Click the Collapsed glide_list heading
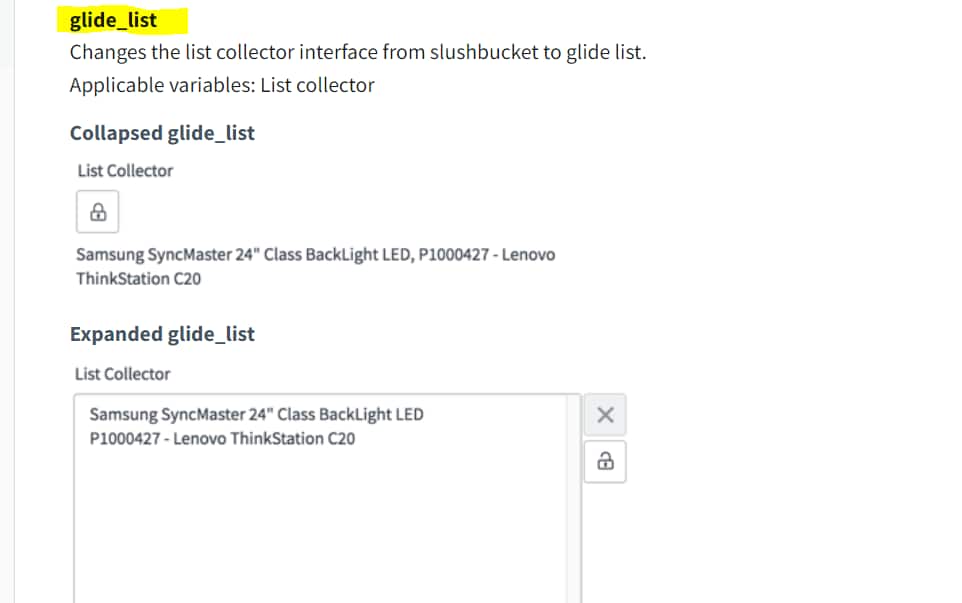Image resolution: width=962 pixels, height=603 pixels. pos(162,133)
